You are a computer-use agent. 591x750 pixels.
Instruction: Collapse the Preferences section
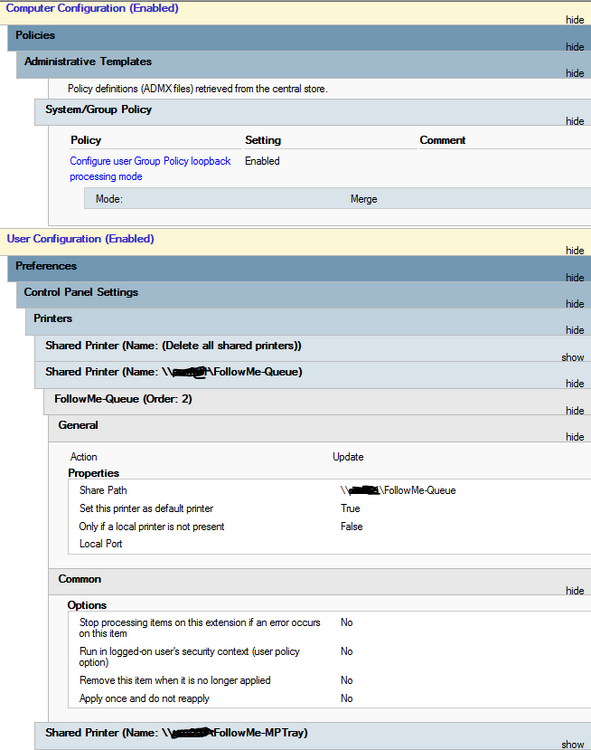click(x=575, y=278)
